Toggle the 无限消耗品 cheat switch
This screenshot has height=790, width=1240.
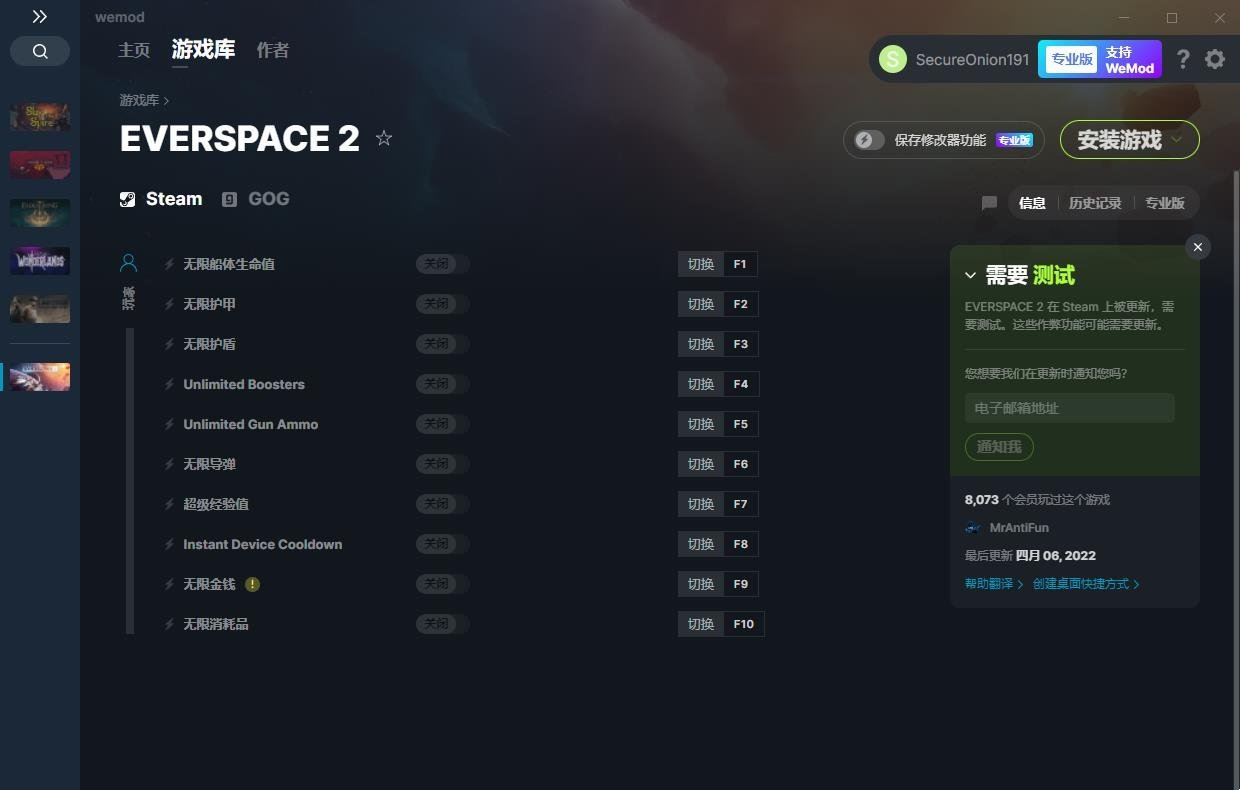tap(443, 624)
